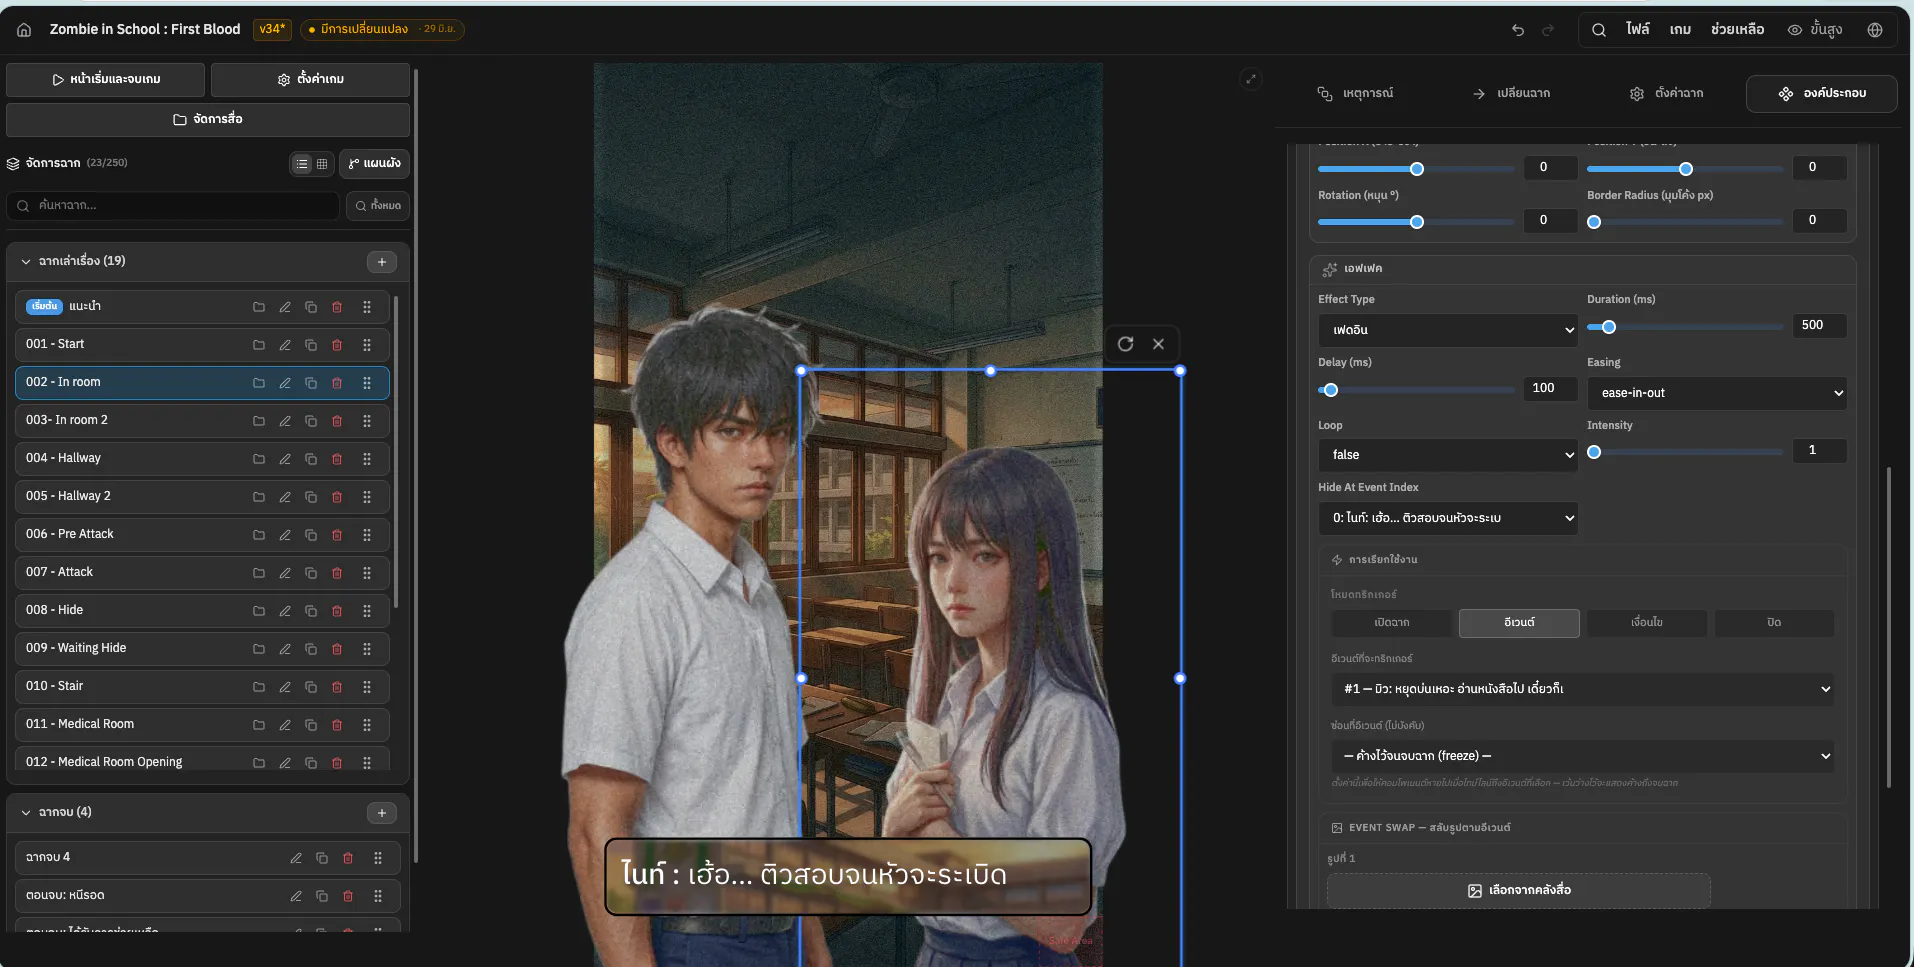Delete the ฉากจบ 4 ending scene
This screenshot has height=967, width=1914.
(x=348, y=858)
